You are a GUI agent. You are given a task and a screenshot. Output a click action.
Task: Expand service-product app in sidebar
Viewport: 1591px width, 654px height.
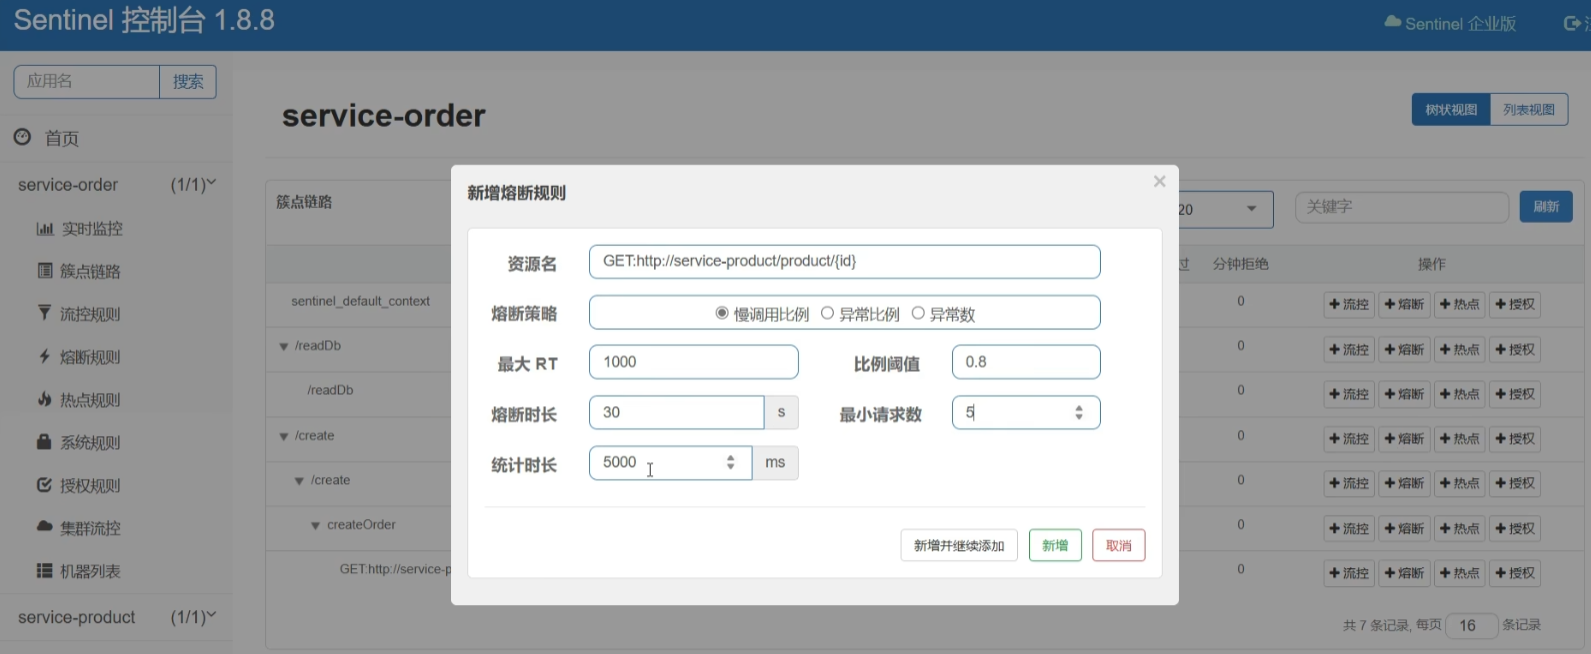tap(116, 618)
